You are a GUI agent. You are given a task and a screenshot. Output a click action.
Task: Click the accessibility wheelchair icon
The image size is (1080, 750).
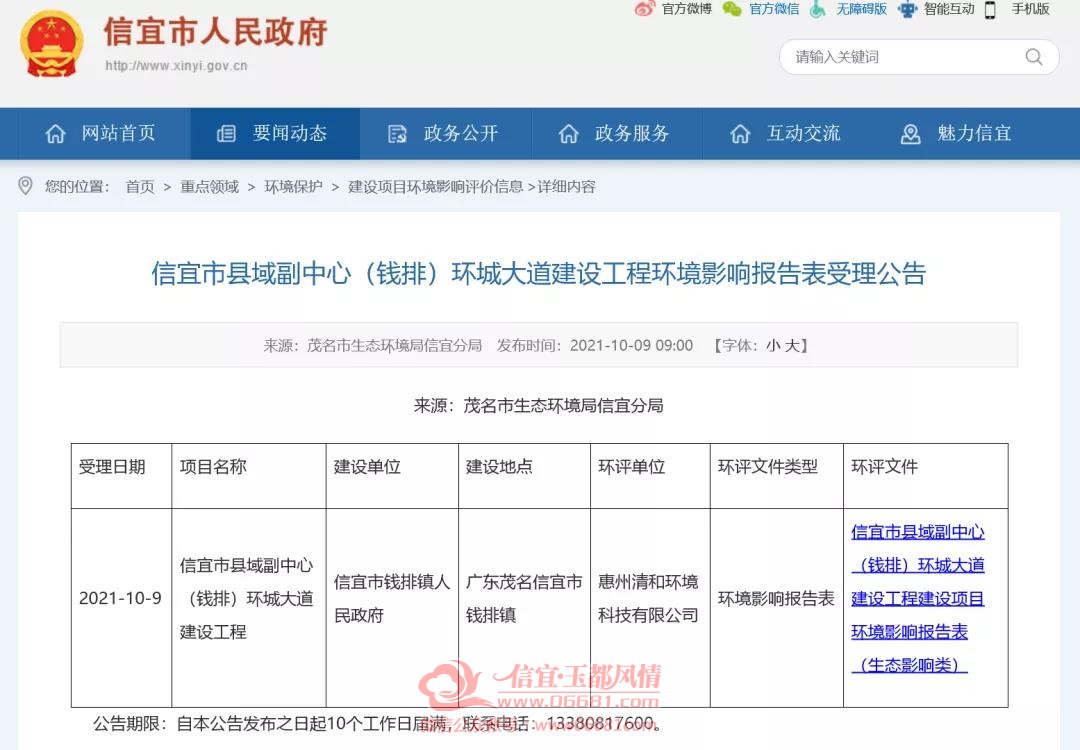(818, 9)
